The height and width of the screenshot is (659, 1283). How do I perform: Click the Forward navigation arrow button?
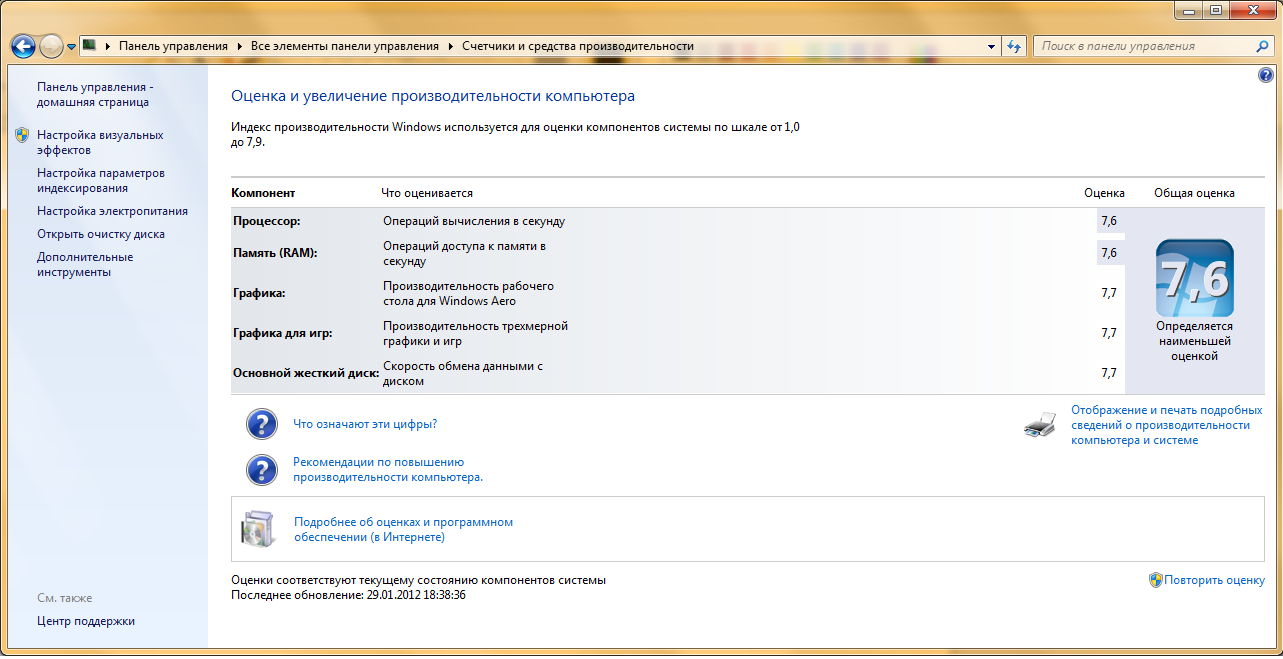(x=51, y=46)
